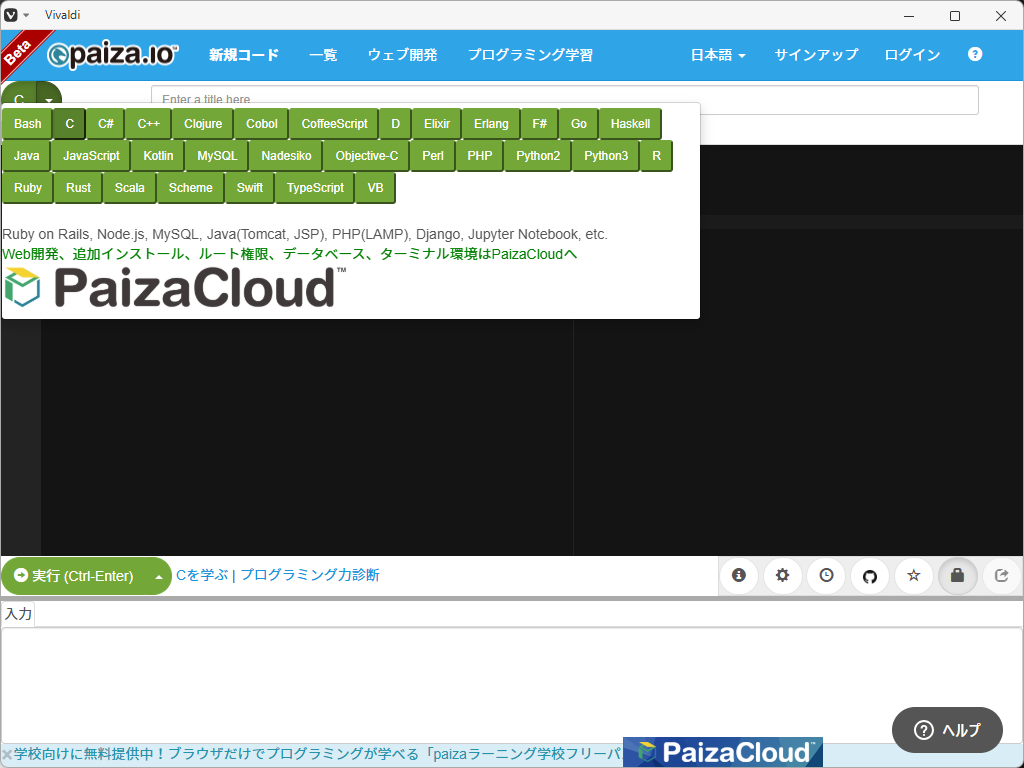Viewport: 1024px width, 768px height.
Task: Click the PaizaCloud banner at bottom
Action: [x=722, y=752]
